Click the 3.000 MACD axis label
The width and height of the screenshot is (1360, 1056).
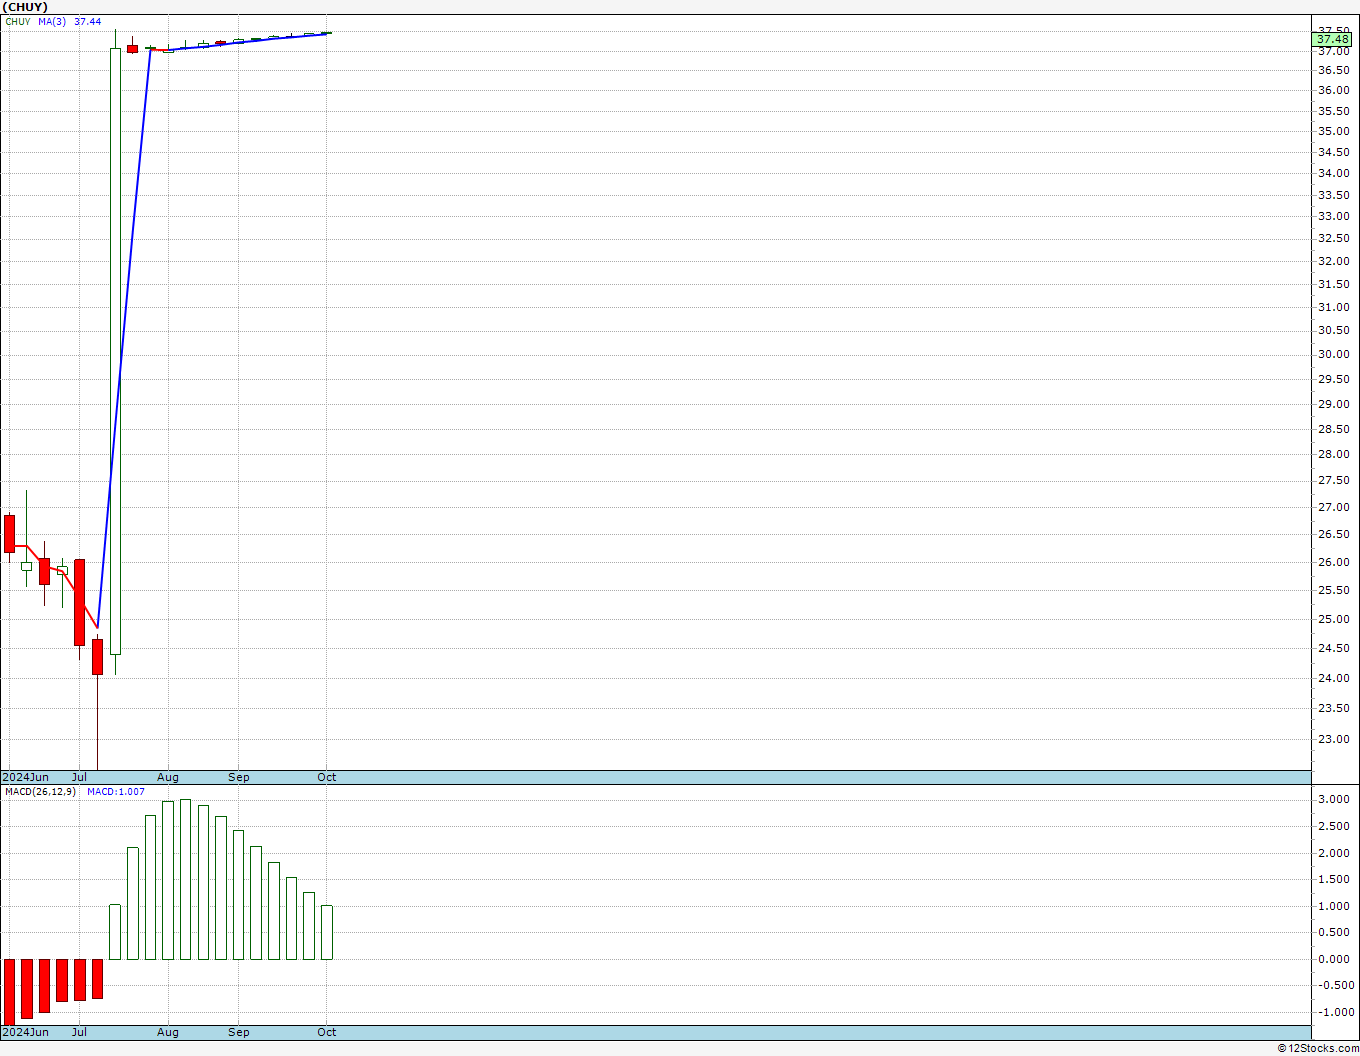click(1334, 800)
